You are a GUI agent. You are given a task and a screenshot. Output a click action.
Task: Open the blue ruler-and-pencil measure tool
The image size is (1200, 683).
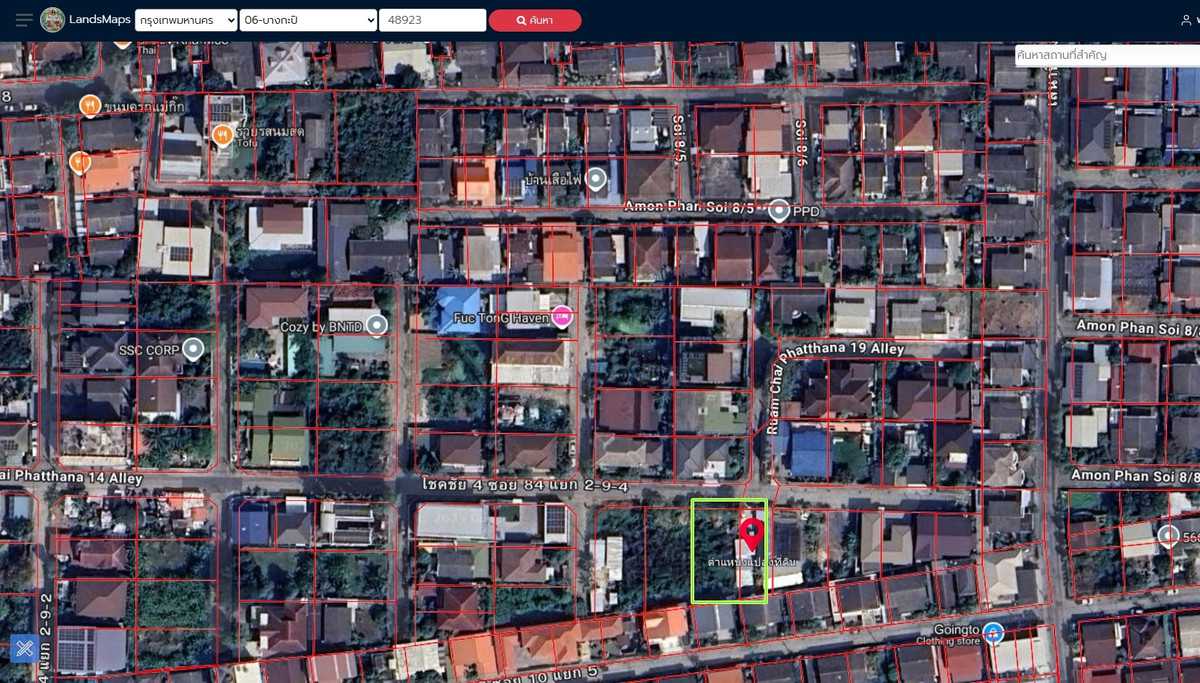tap(24, 649)
